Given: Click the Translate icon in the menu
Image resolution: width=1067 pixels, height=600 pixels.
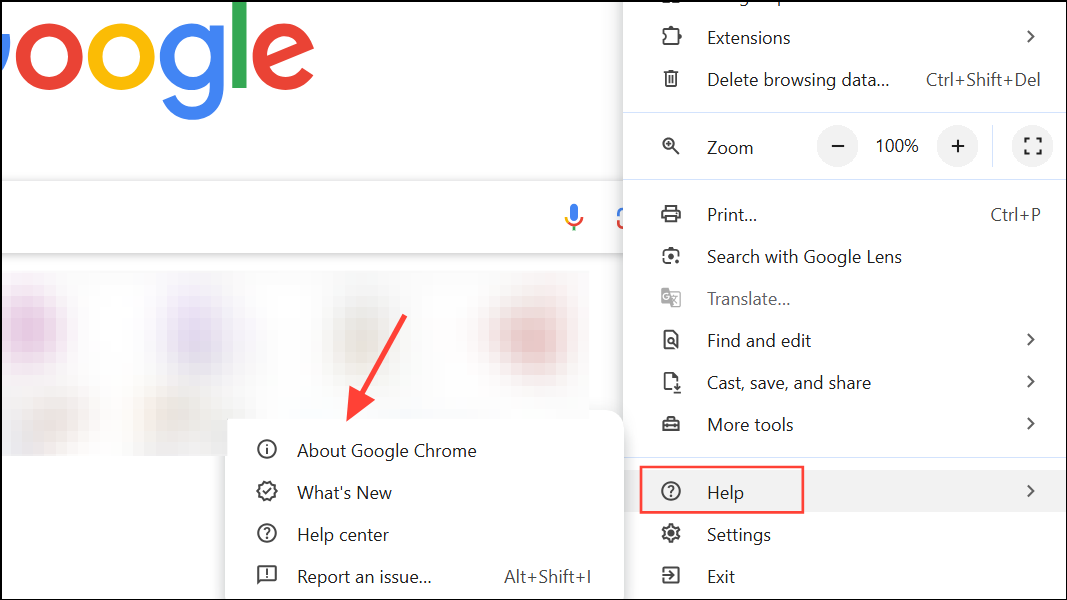Looking at the screenshot, I should 671,298.
